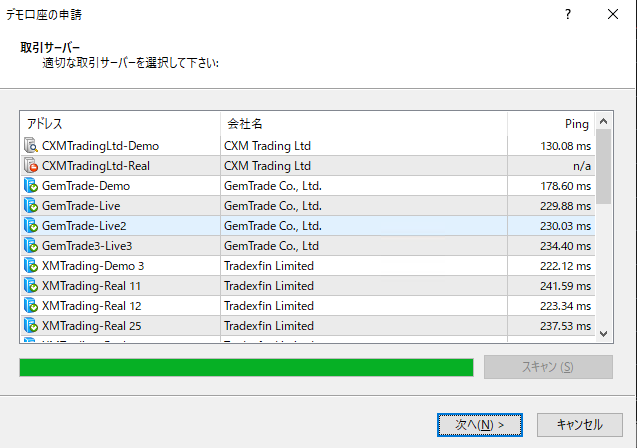Click the scrollbar up arrow of server list
This screenshot has height=448, width=637.
tap(604, 121)
